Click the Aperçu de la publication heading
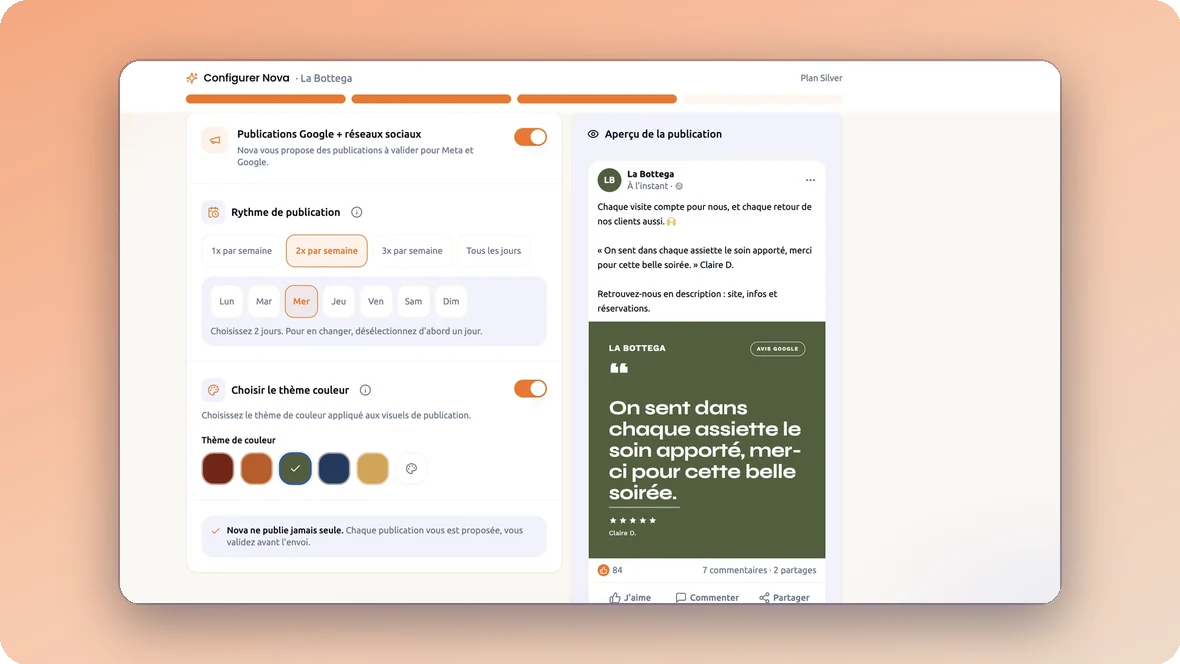Screen dimensions: 1180x664 (x=663, y=134)
